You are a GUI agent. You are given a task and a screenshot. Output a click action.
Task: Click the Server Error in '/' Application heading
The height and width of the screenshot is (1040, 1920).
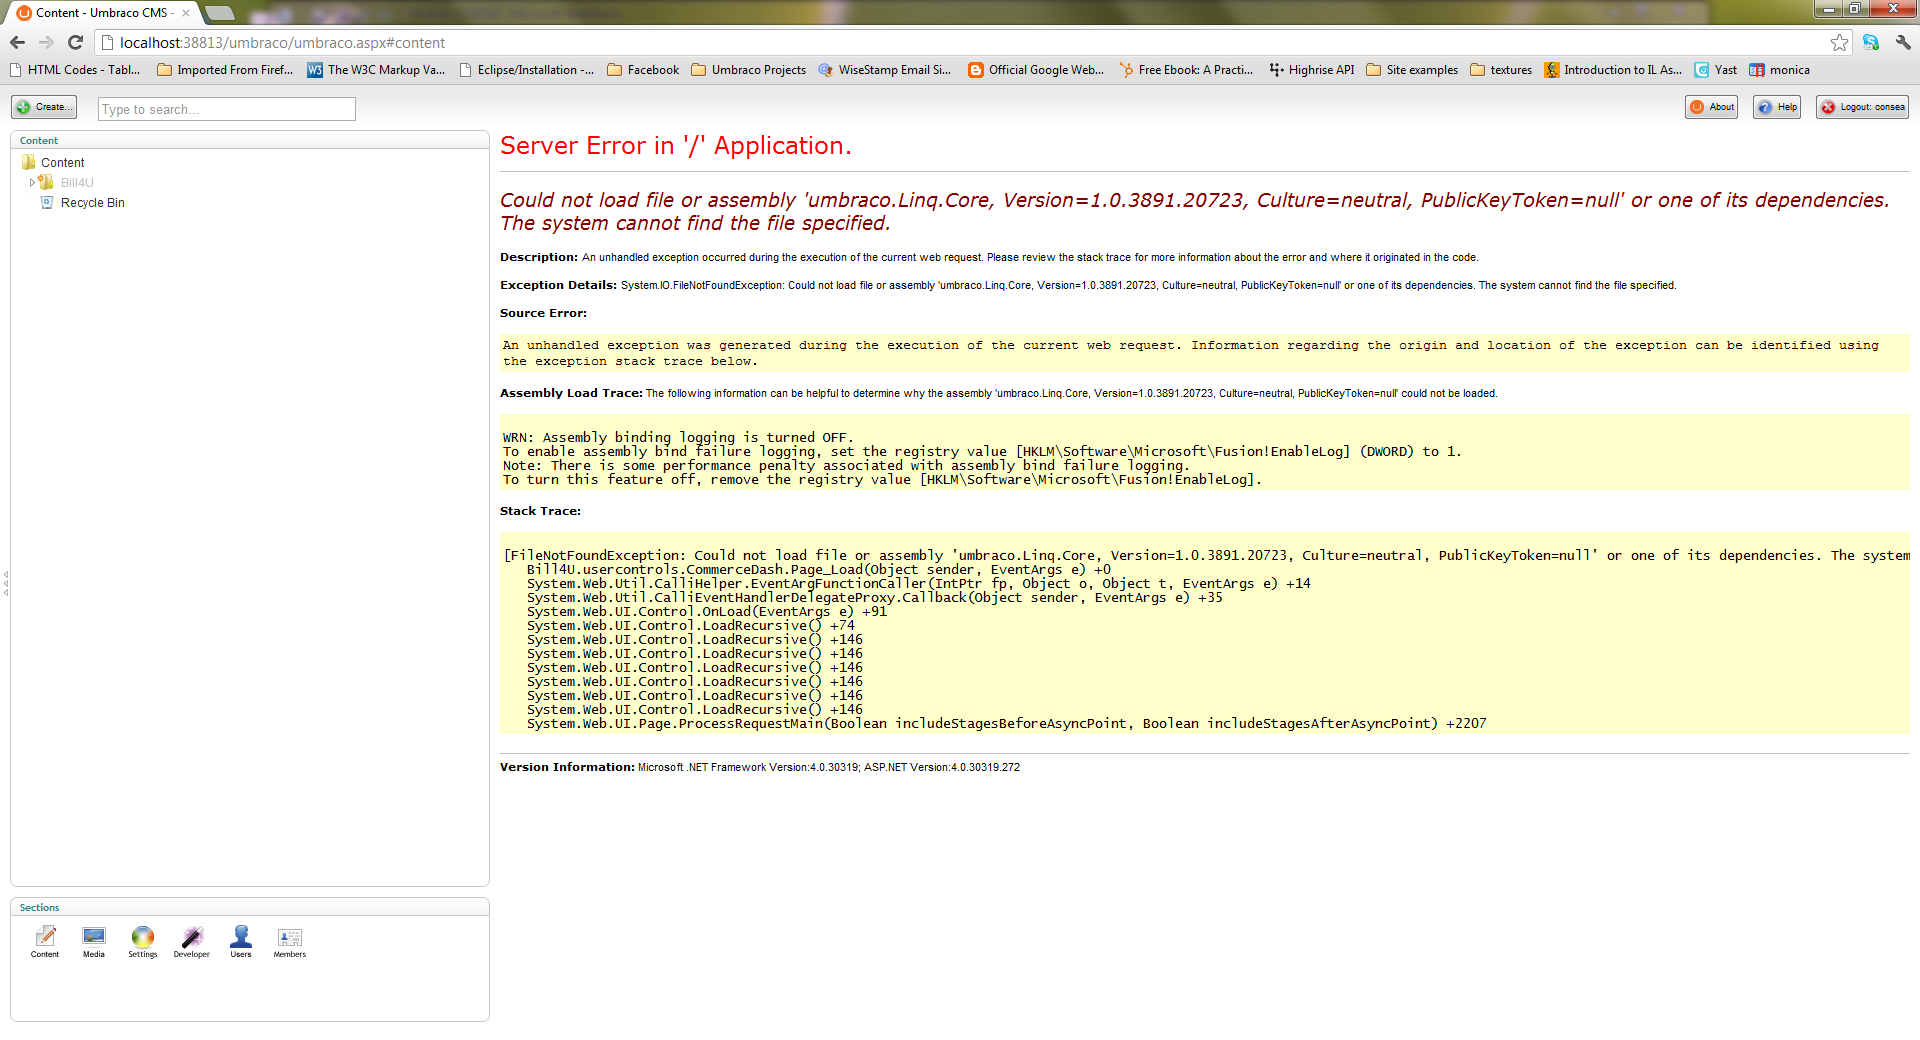tap(675, 146)
